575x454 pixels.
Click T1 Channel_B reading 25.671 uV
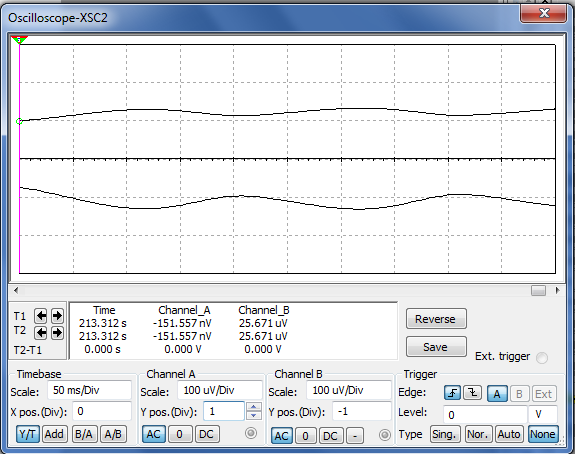coord(263,323)
